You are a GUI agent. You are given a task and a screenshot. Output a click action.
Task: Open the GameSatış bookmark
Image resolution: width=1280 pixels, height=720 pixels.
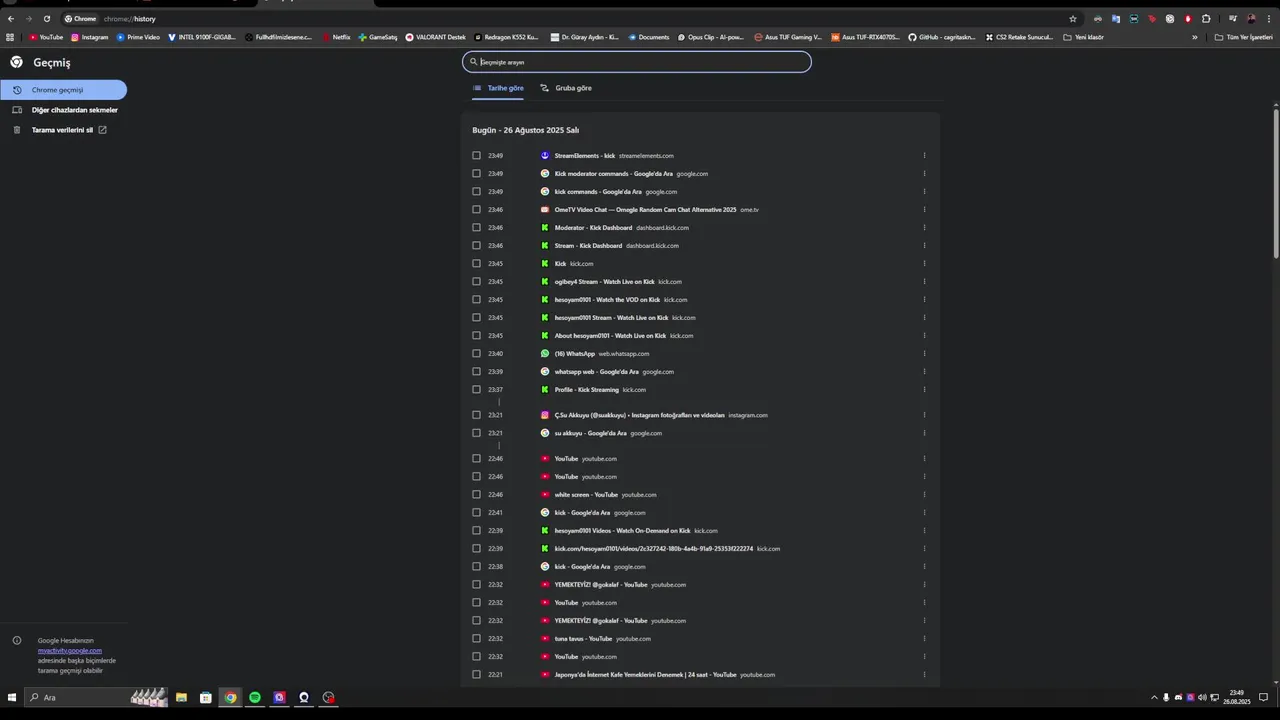[x=378, y=37]
